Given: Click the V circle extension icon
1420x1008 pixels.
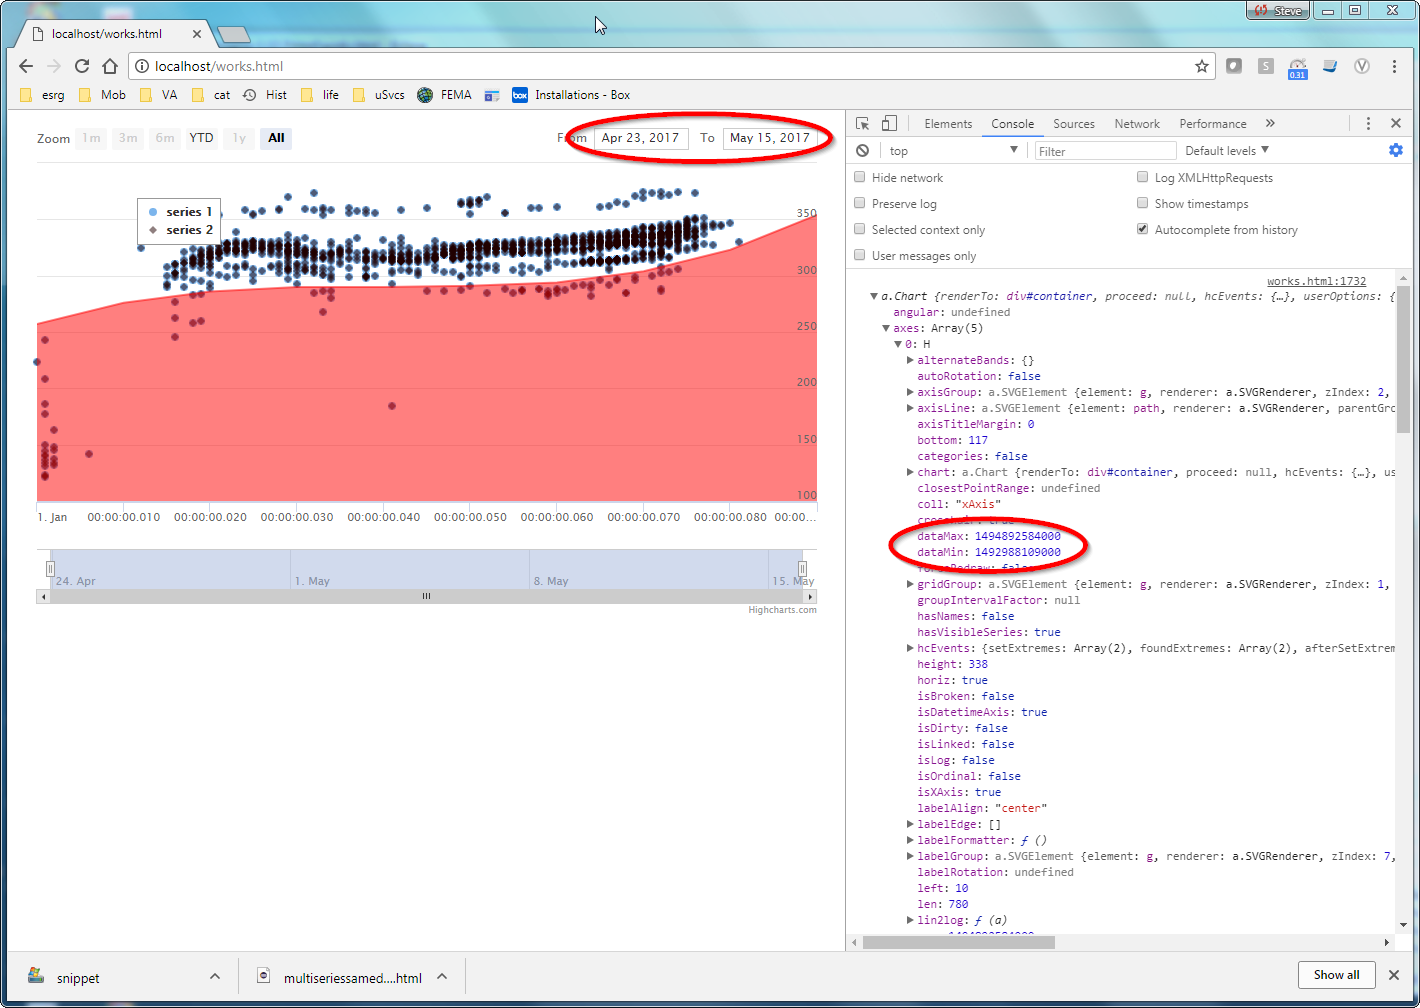Looking at the screenshot, I should [x=1361, y=66].
